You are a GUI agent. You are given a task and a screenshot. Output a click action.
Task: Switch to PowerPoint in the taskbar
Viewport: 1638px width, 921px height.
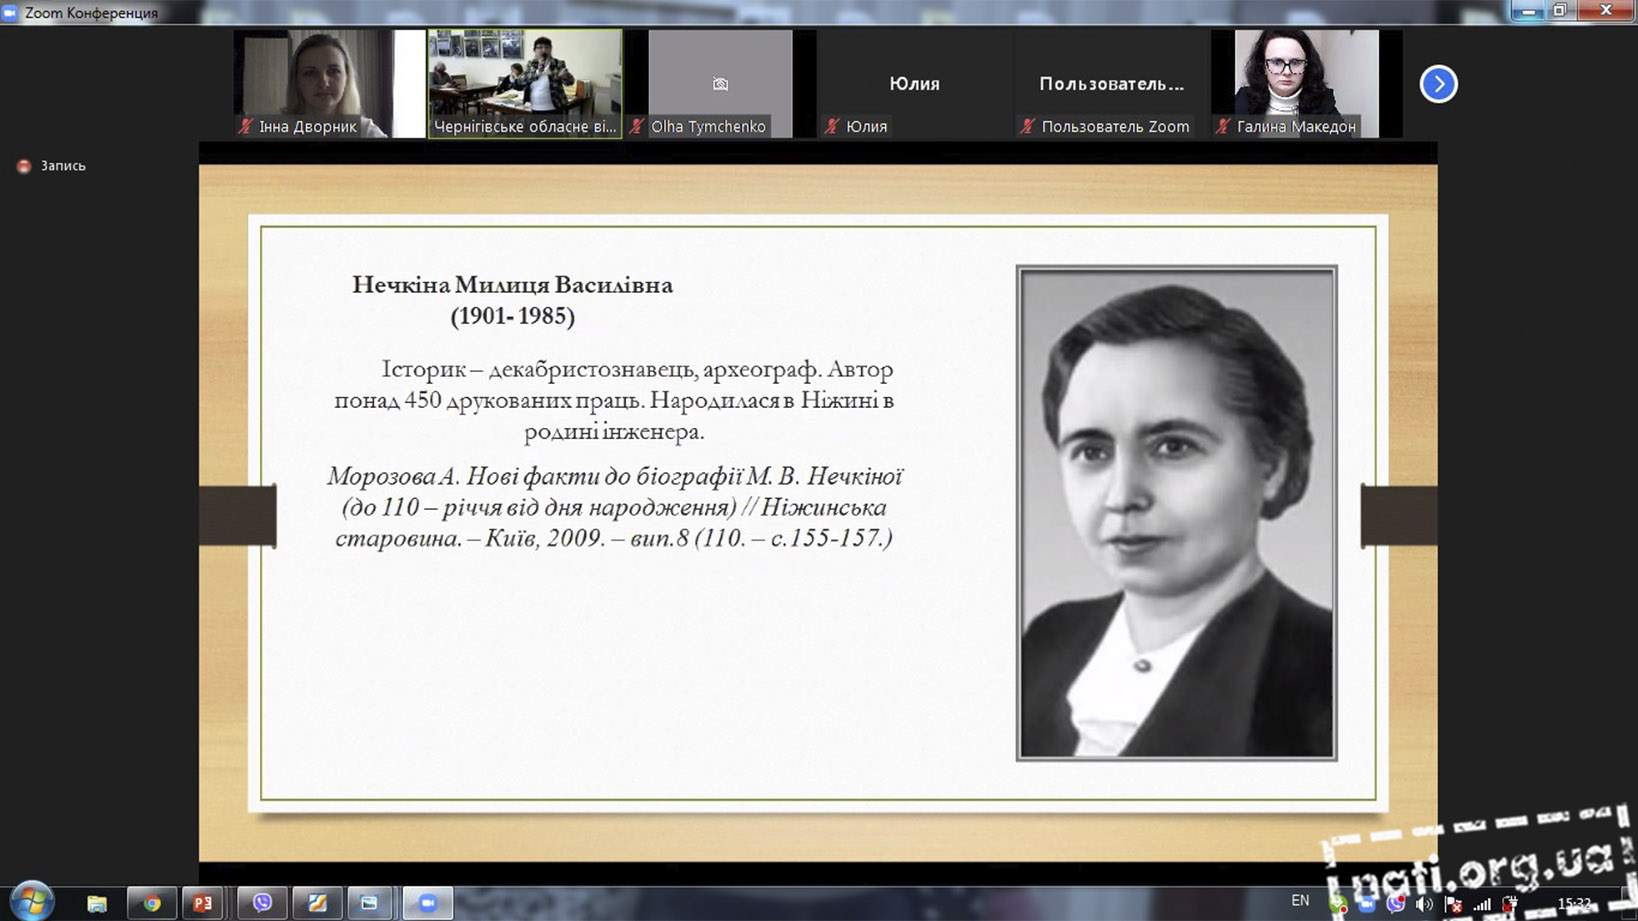point(203,903)
